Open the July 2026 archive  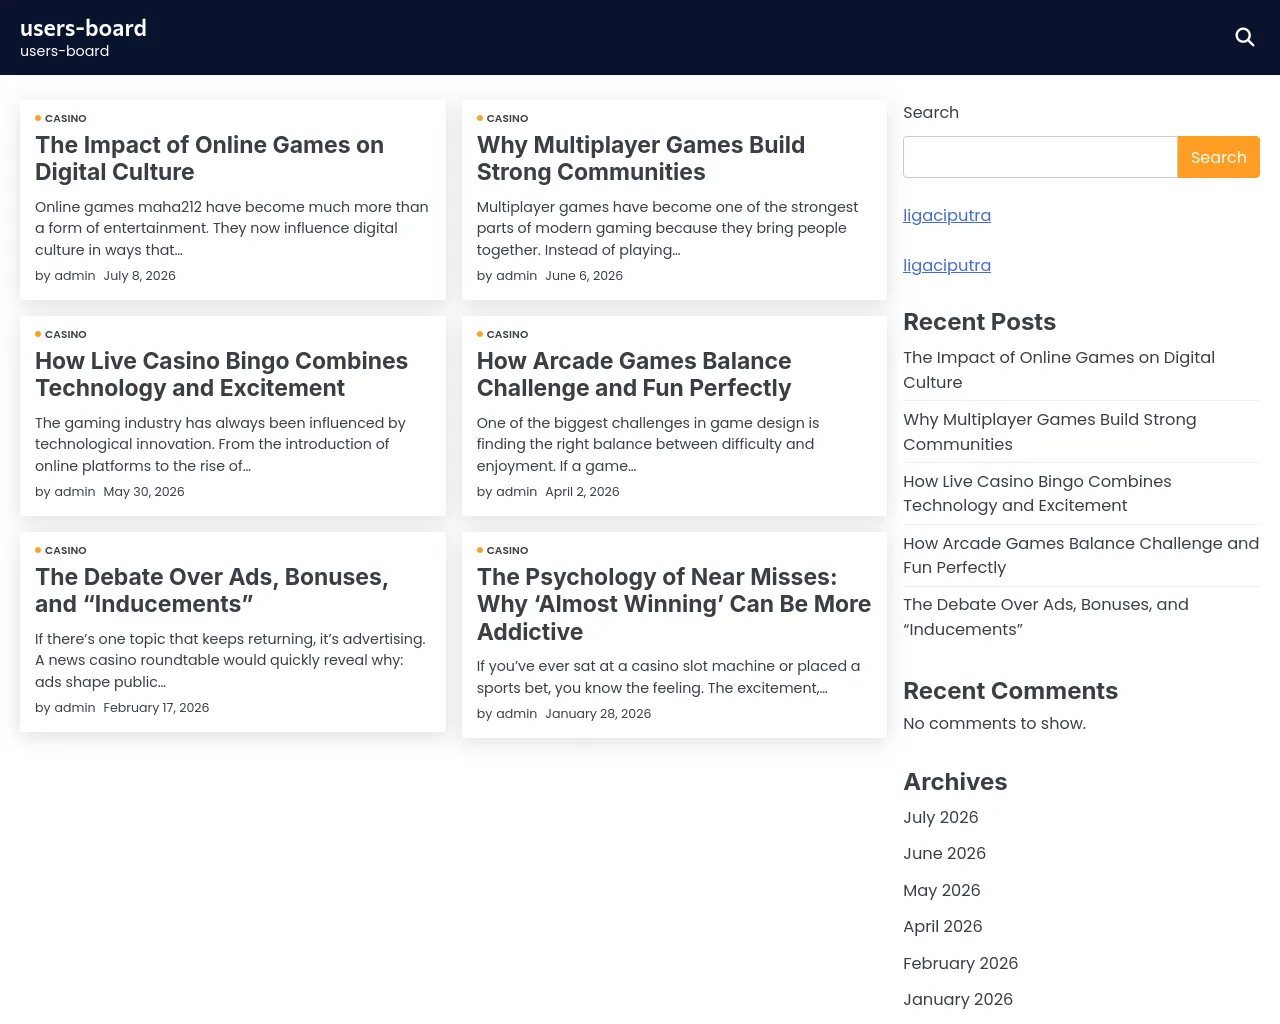(940, 817)
